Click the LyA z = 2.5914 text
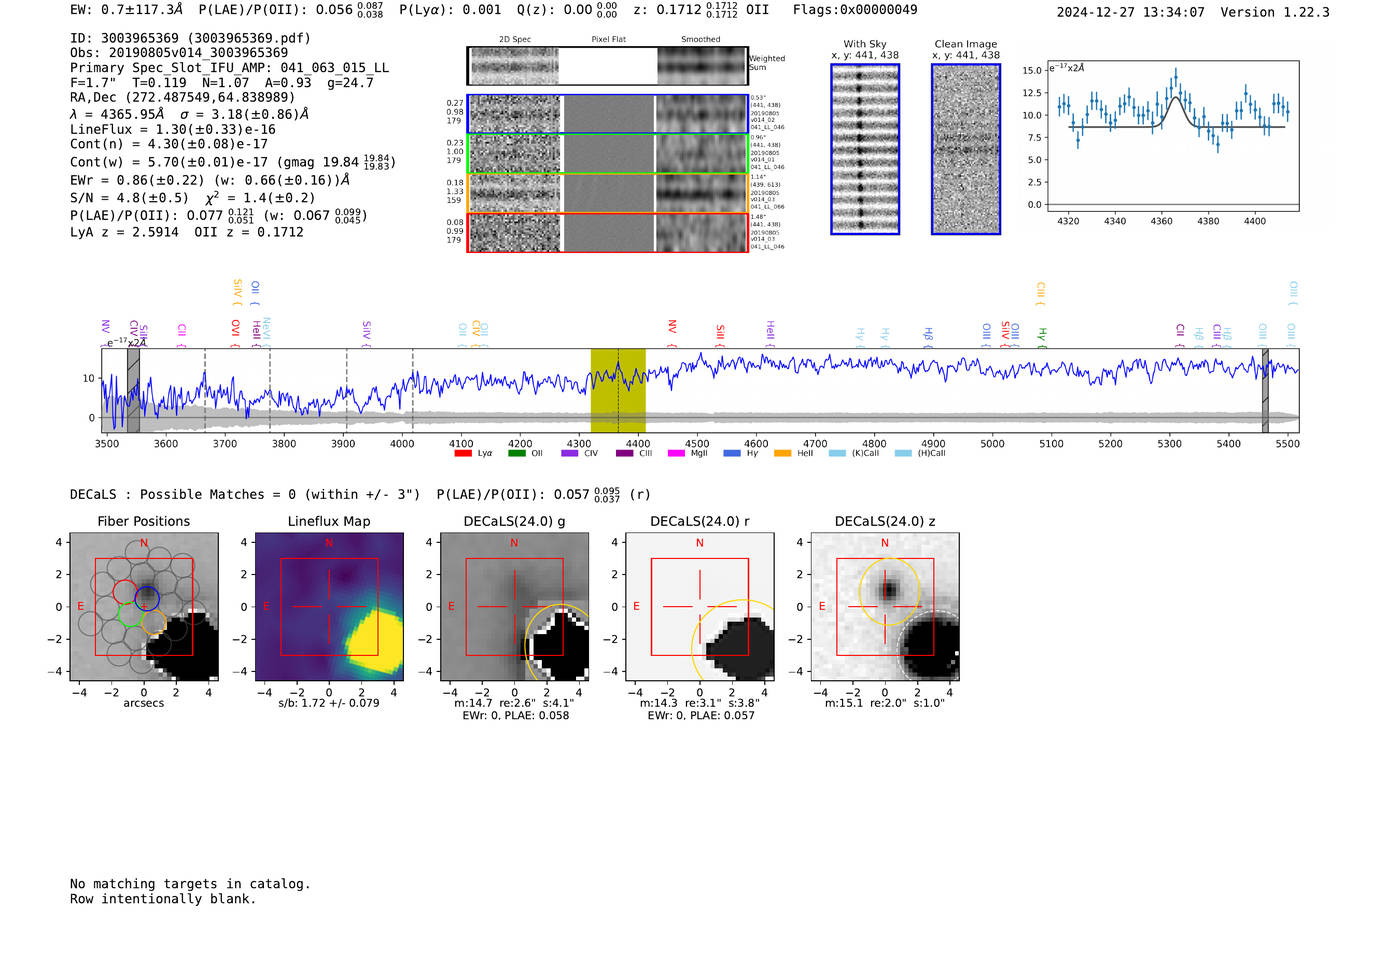This screenshot has height=953, width=1400. pos(125,232)
